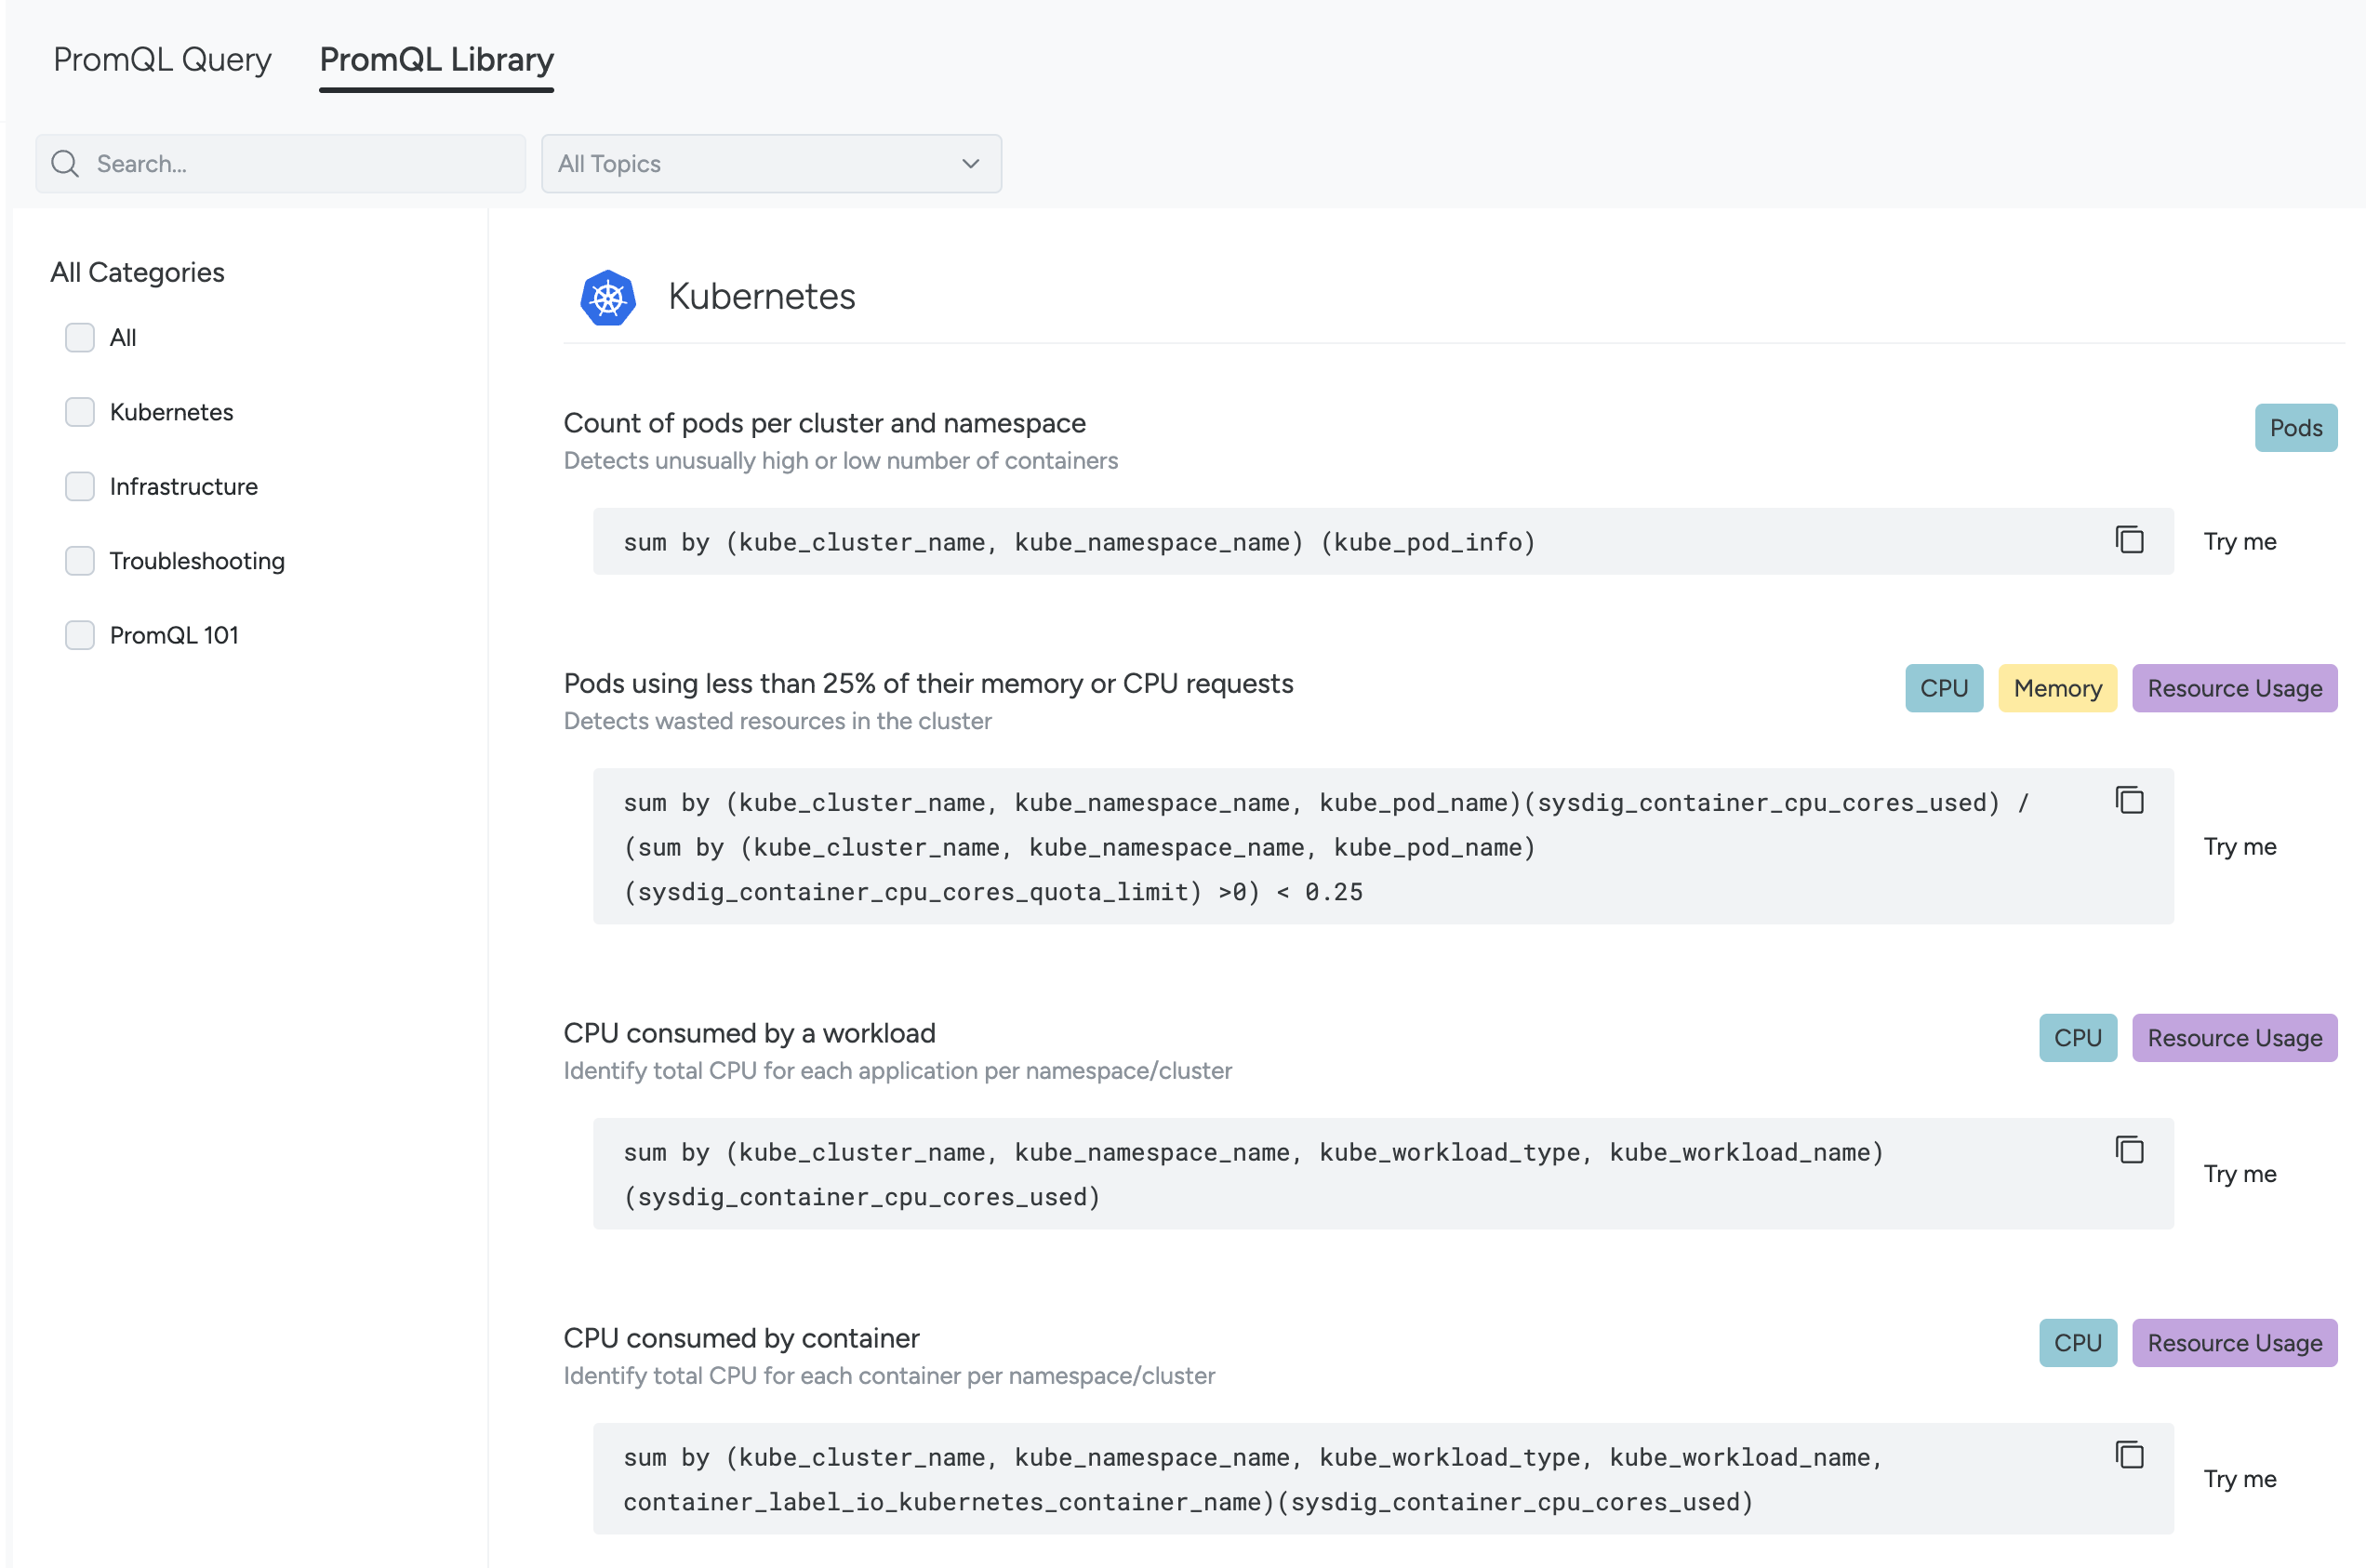Click 'Pods using less than 25%' query title
This screenshot has width=2366, height=1568.
coord(928,684)
